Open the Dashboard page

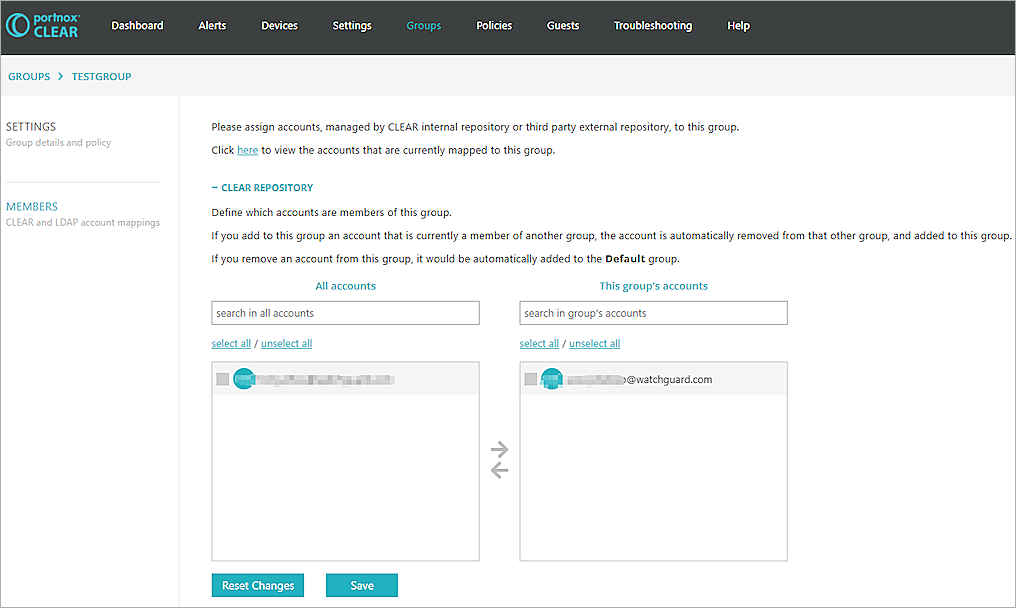point(137,26)
